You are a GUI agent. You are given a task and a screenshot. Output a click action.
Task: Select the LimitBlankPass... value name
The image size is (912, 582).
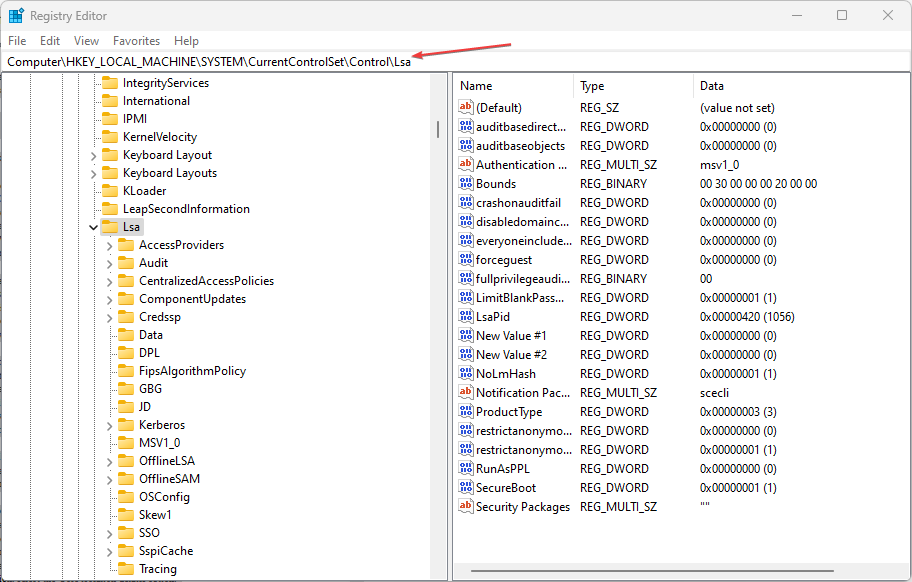click(x=519, y=298)
